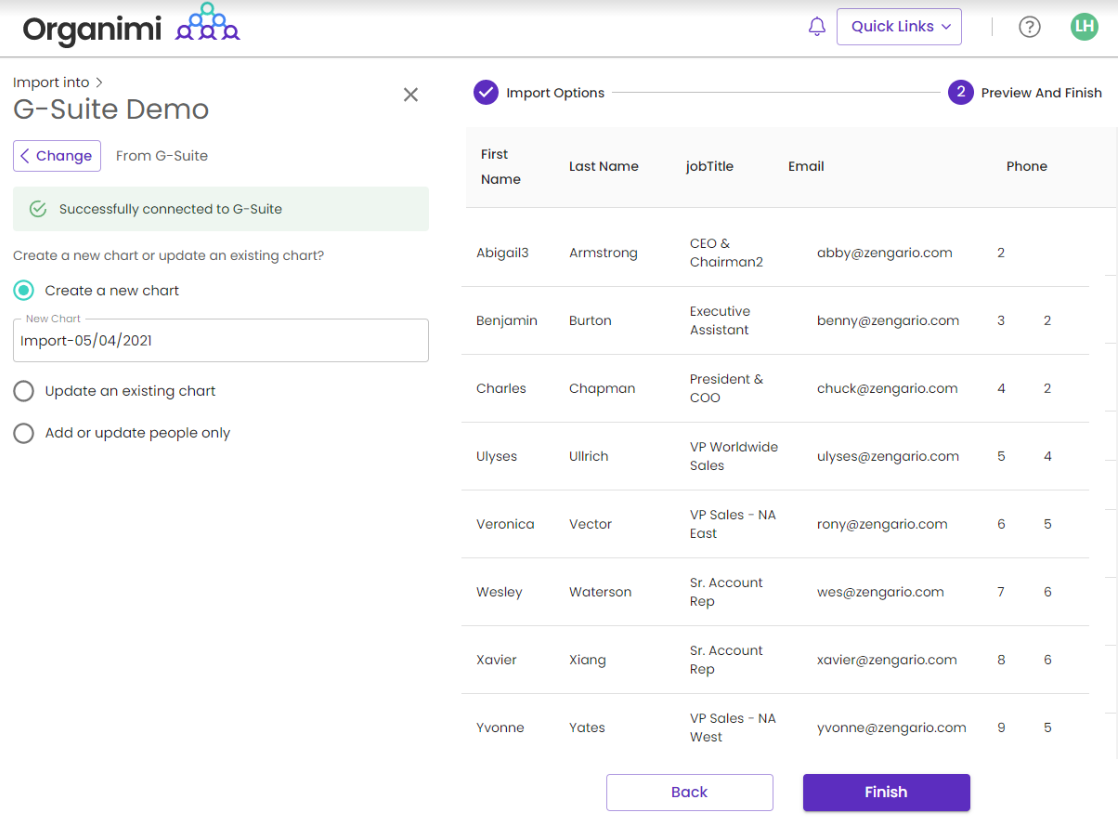
Task: Click the Organimi logo icon
Action: click(207, 24)
